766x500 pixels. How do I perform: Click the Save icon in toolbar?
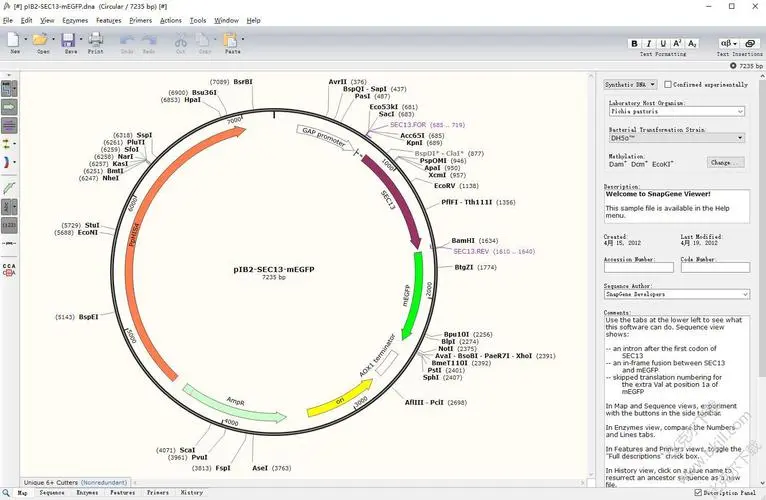point(68,40)
